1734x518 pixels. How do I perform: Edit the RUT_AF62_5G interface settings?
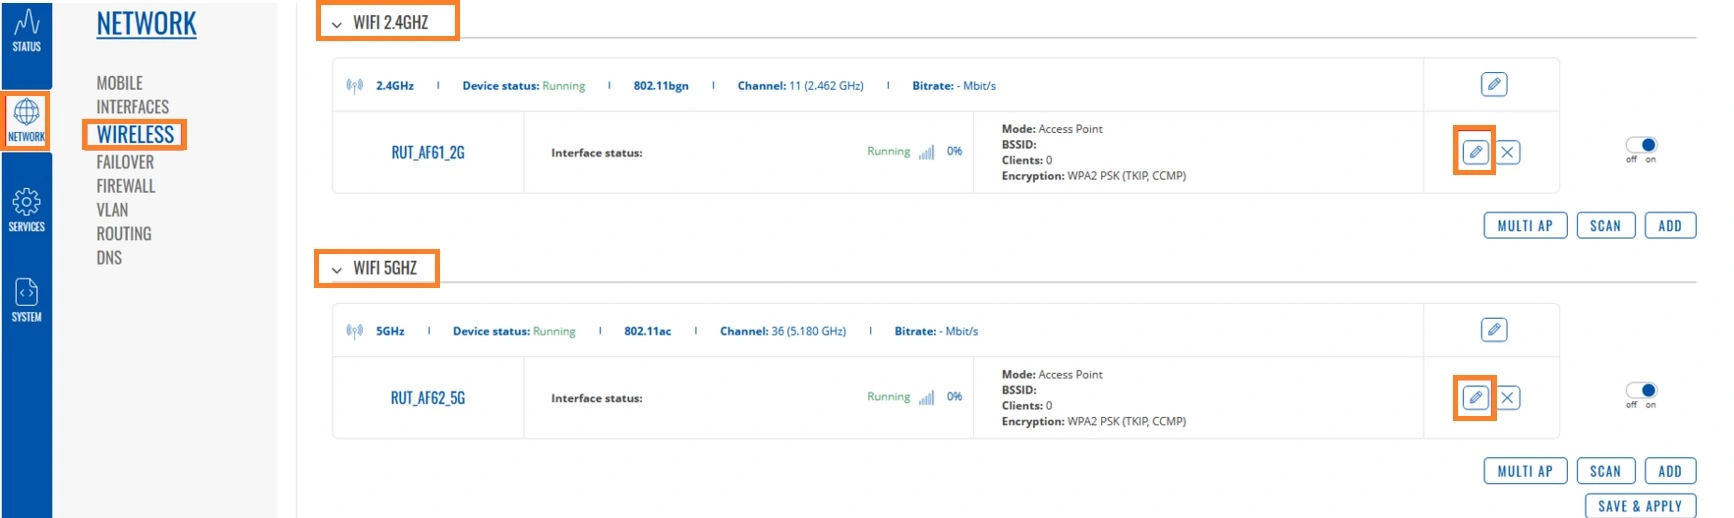coord(1475,398)
